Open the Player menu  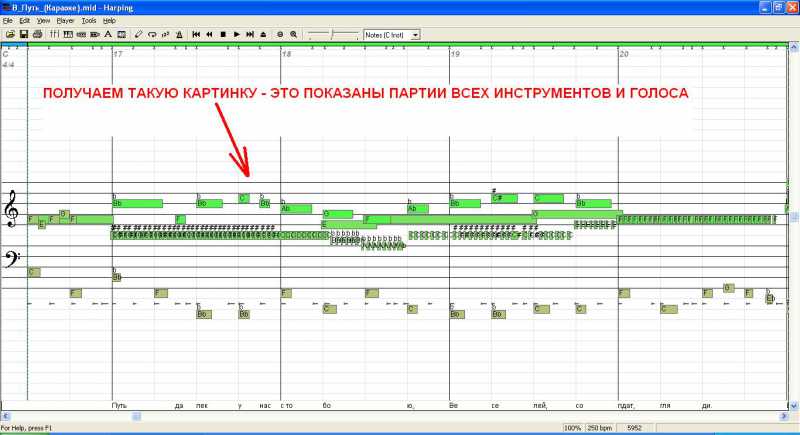[65, 21]
